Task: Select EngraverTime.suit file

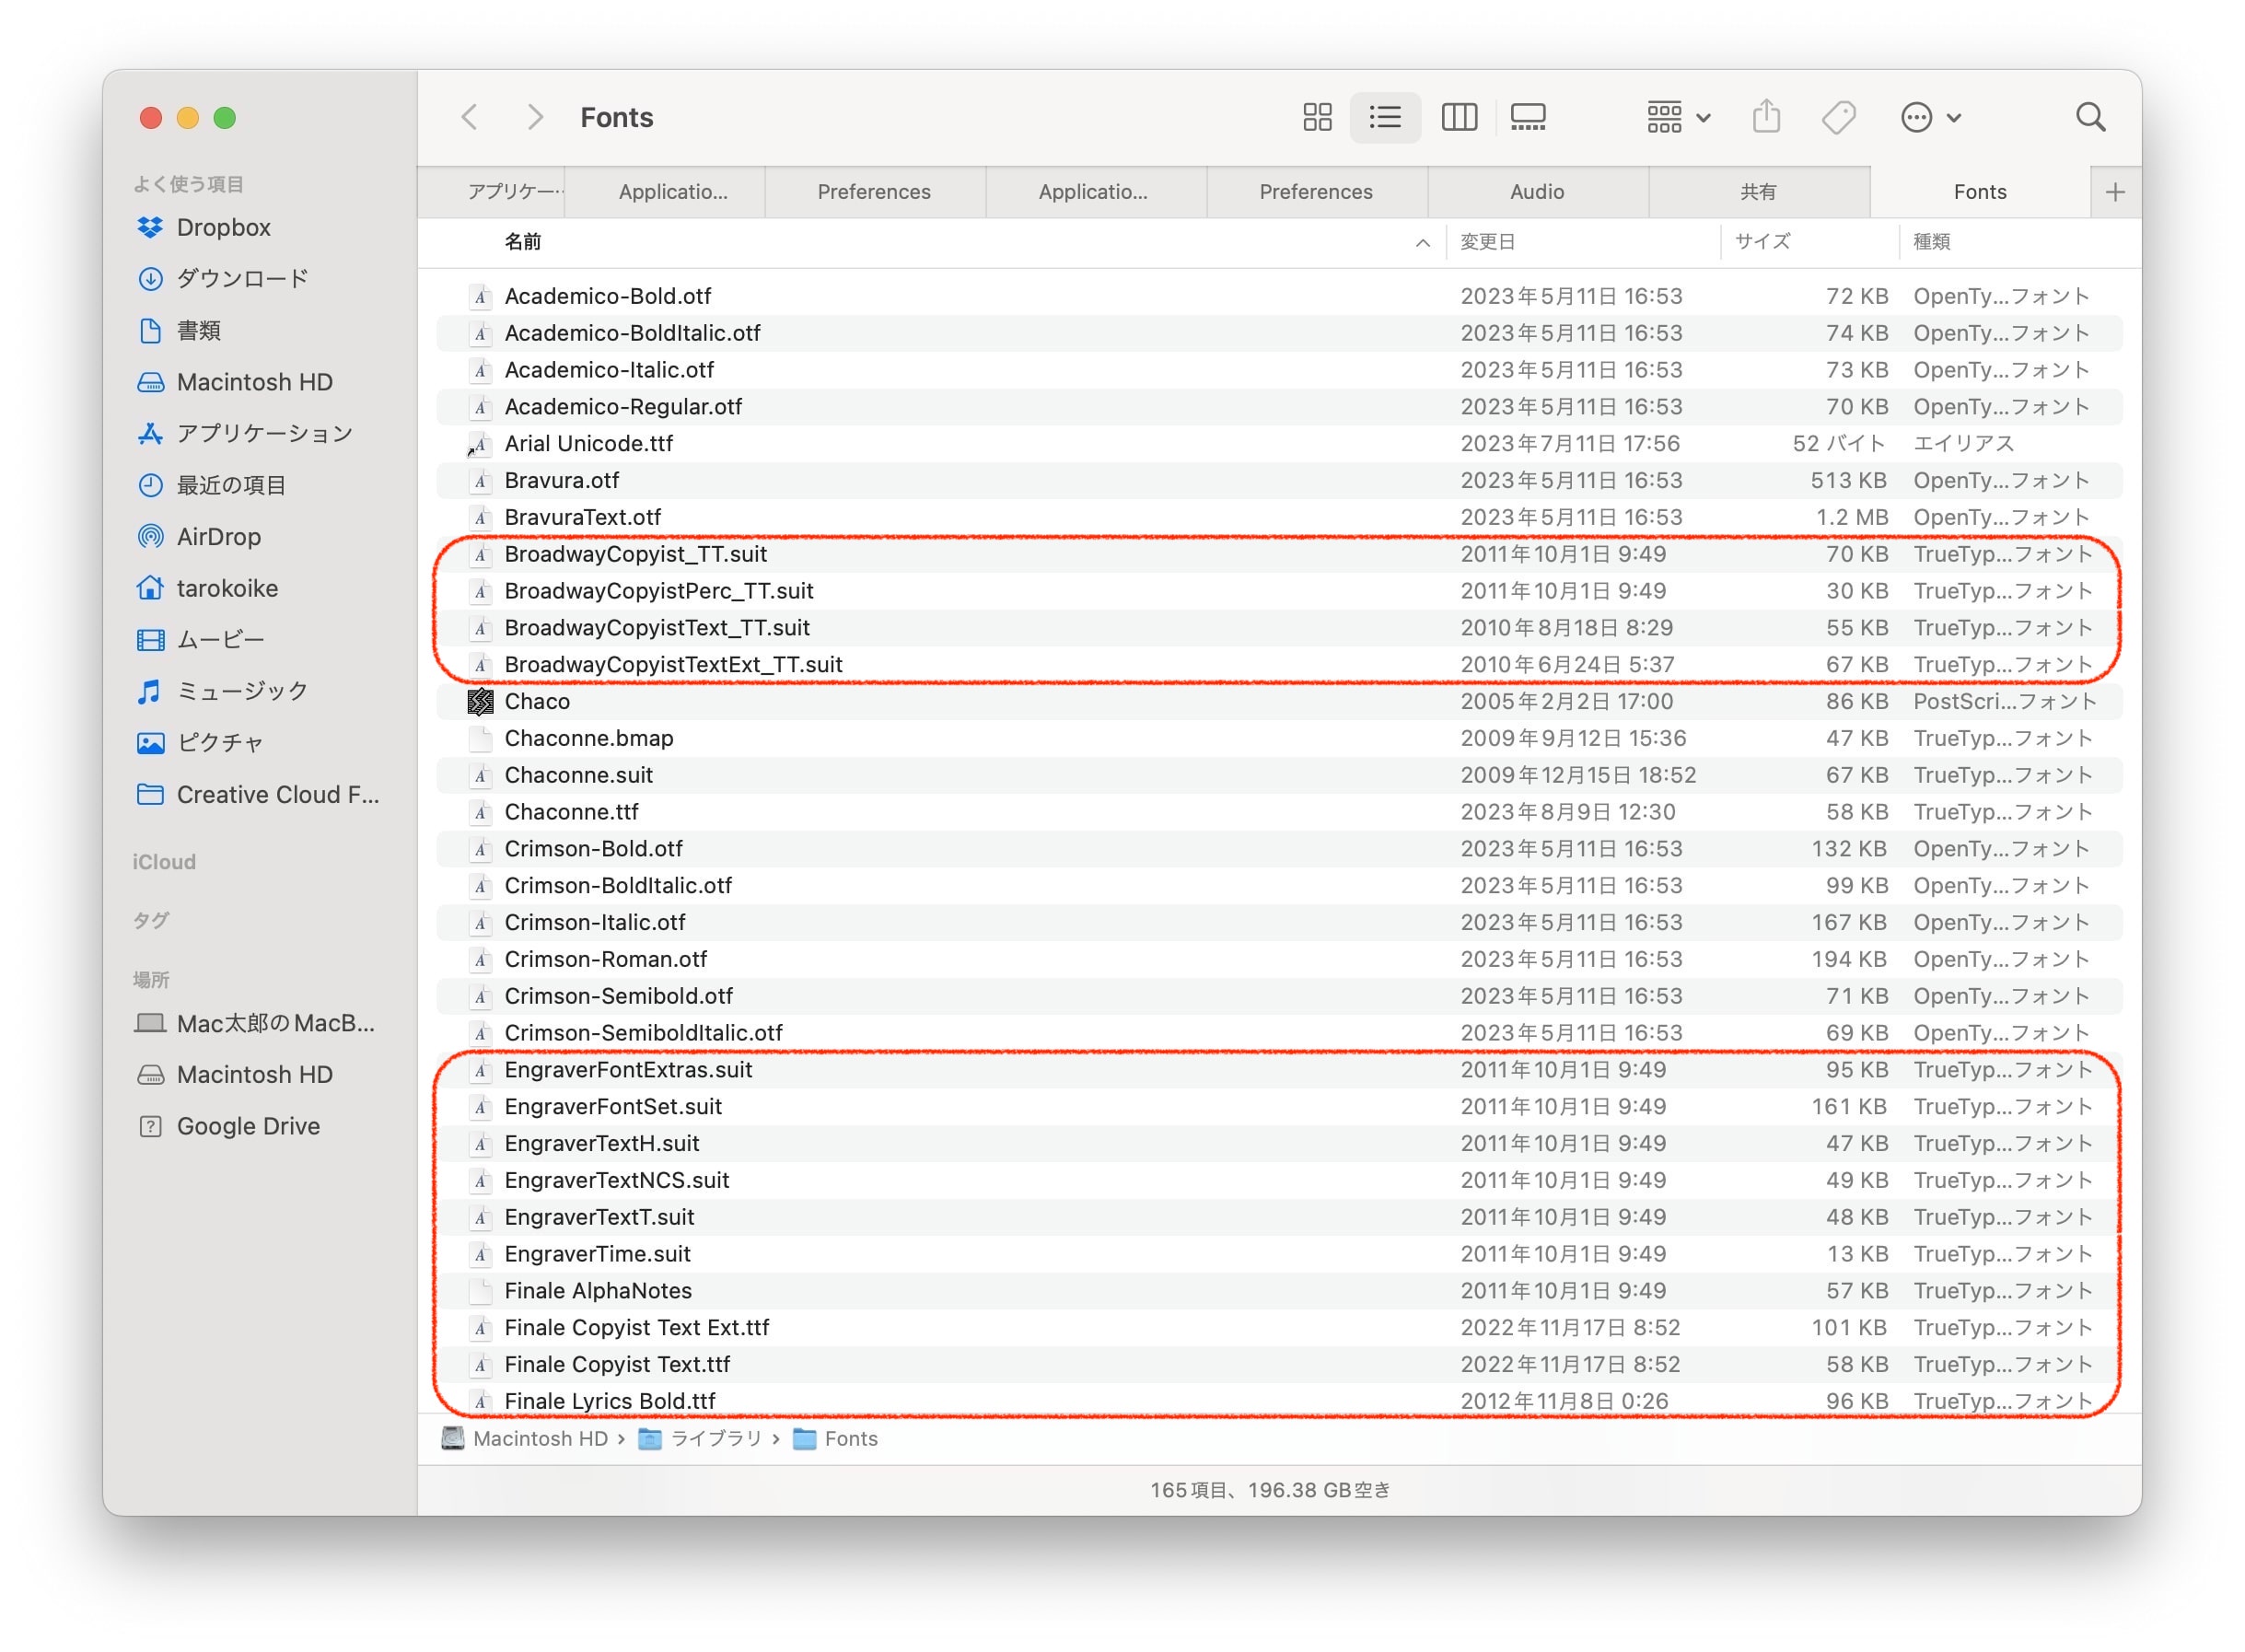Action: pyautogui.click(x=1279, y=1255)
